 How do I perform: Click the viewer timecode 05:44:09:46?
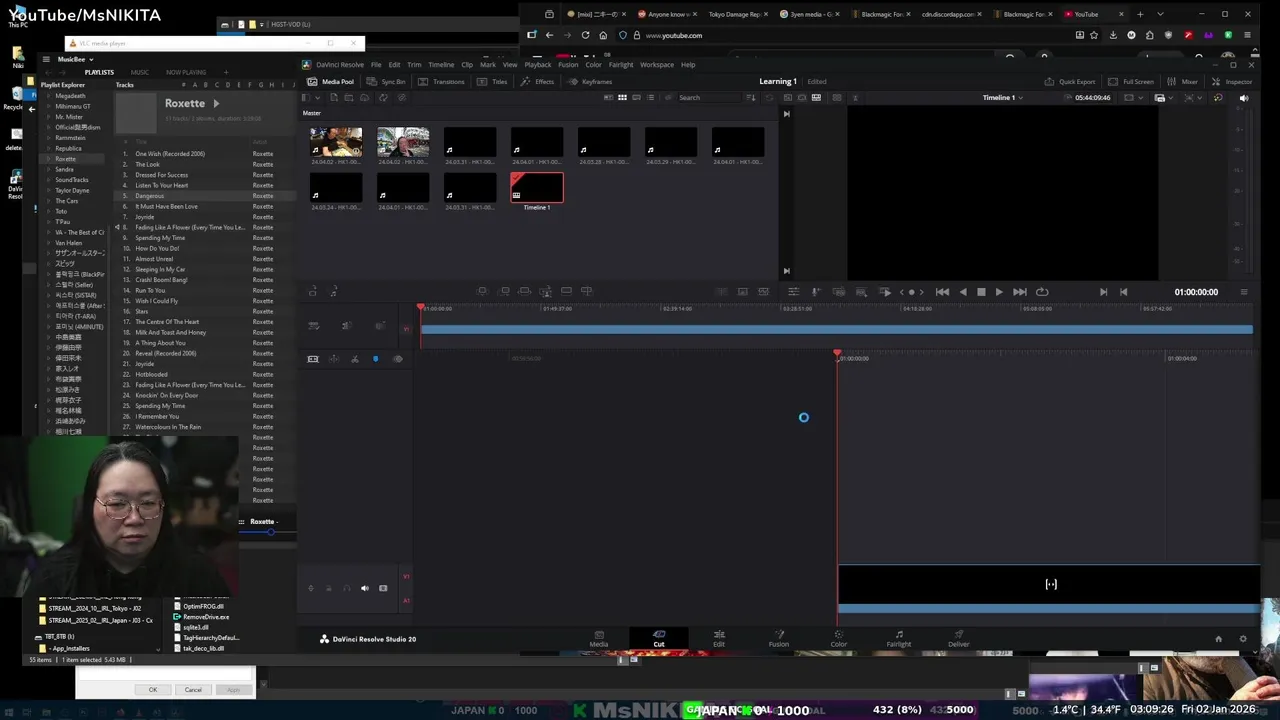coord(1092,98)
